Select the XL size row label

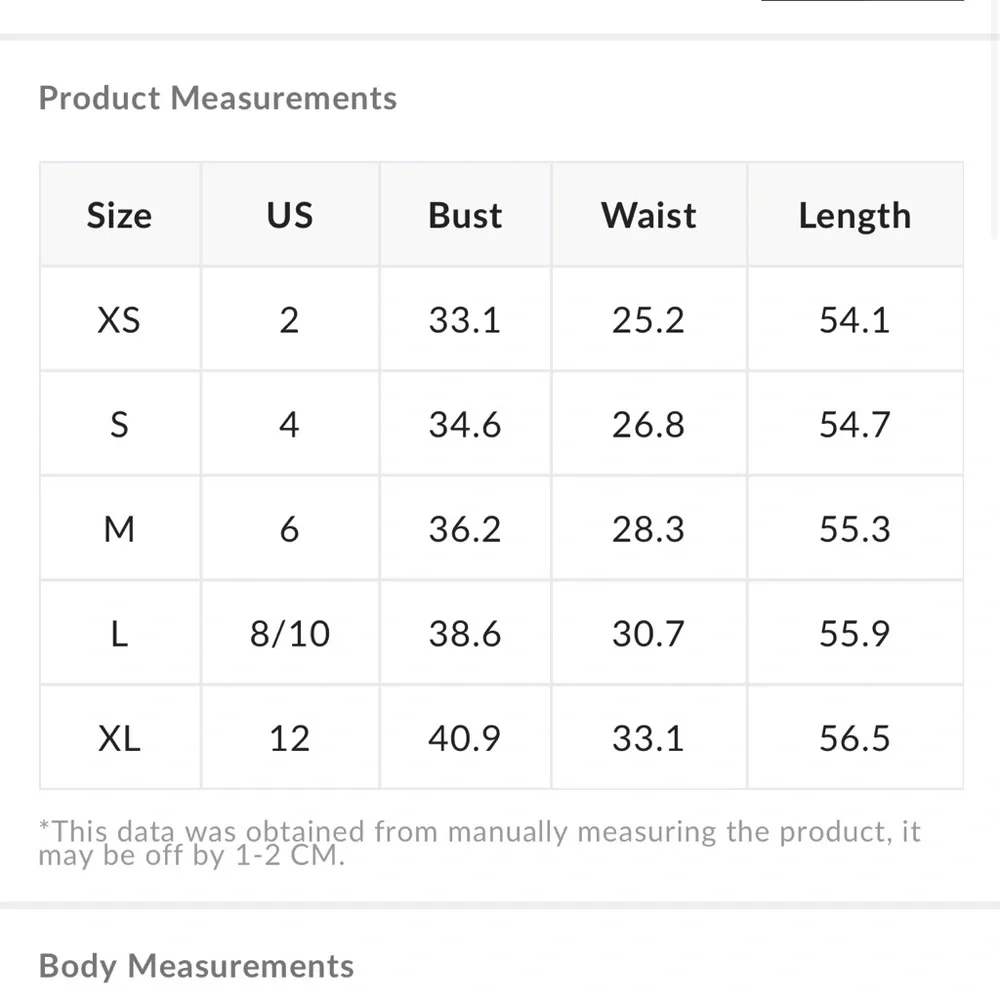tap(119, 738)
